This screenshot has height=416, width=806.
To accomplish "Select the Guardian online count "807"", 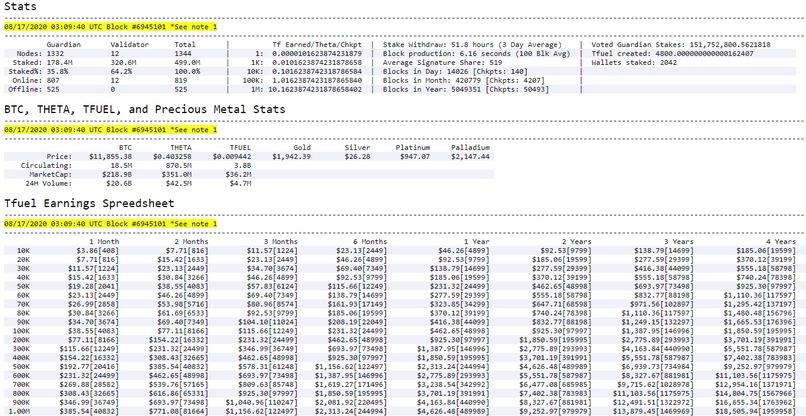I will point(53,80).
